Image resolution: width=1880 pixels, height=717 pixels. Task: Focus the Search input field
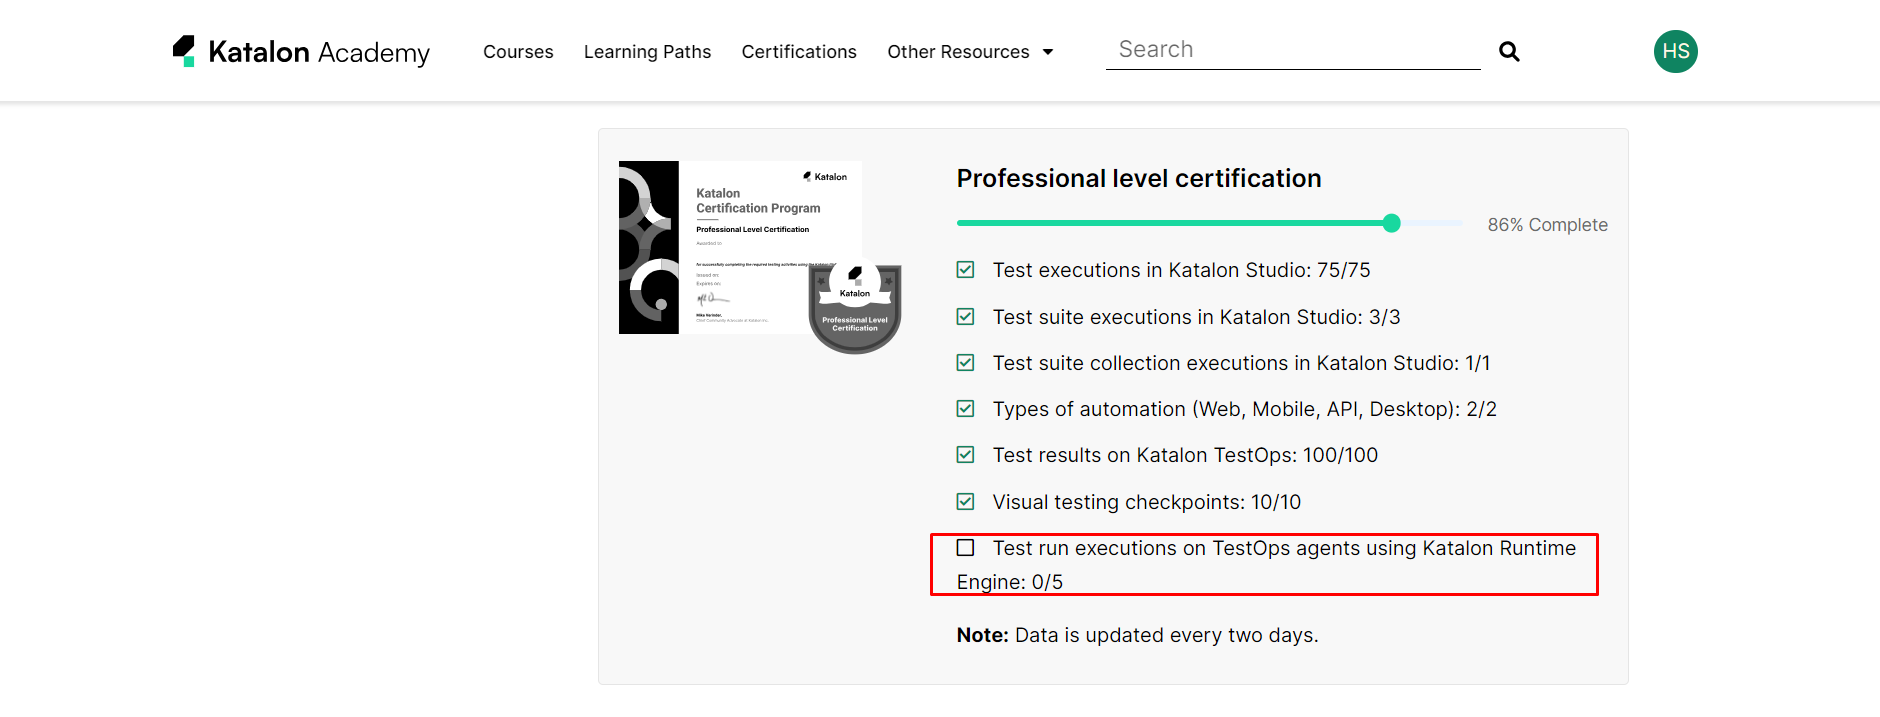click(x=1292, y=50)
